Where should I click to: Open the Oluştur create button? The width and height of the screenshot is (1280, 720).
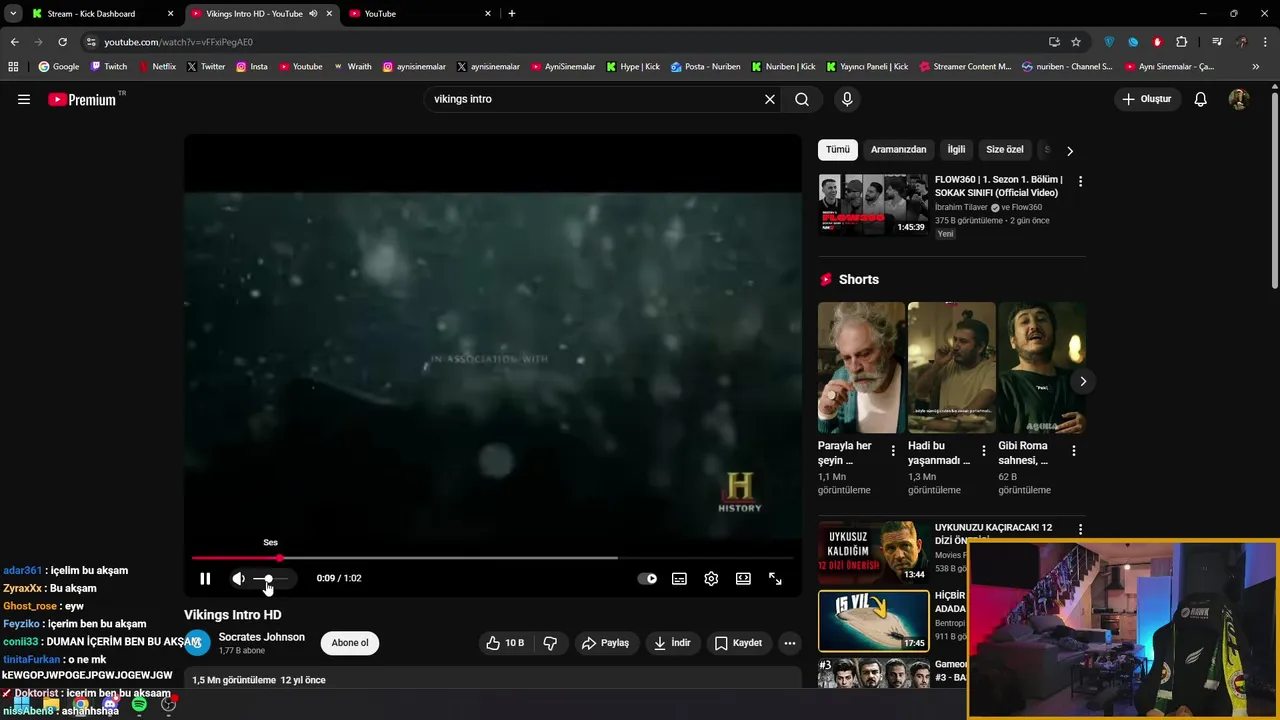pyautogui.click(x=1146, y=99)
